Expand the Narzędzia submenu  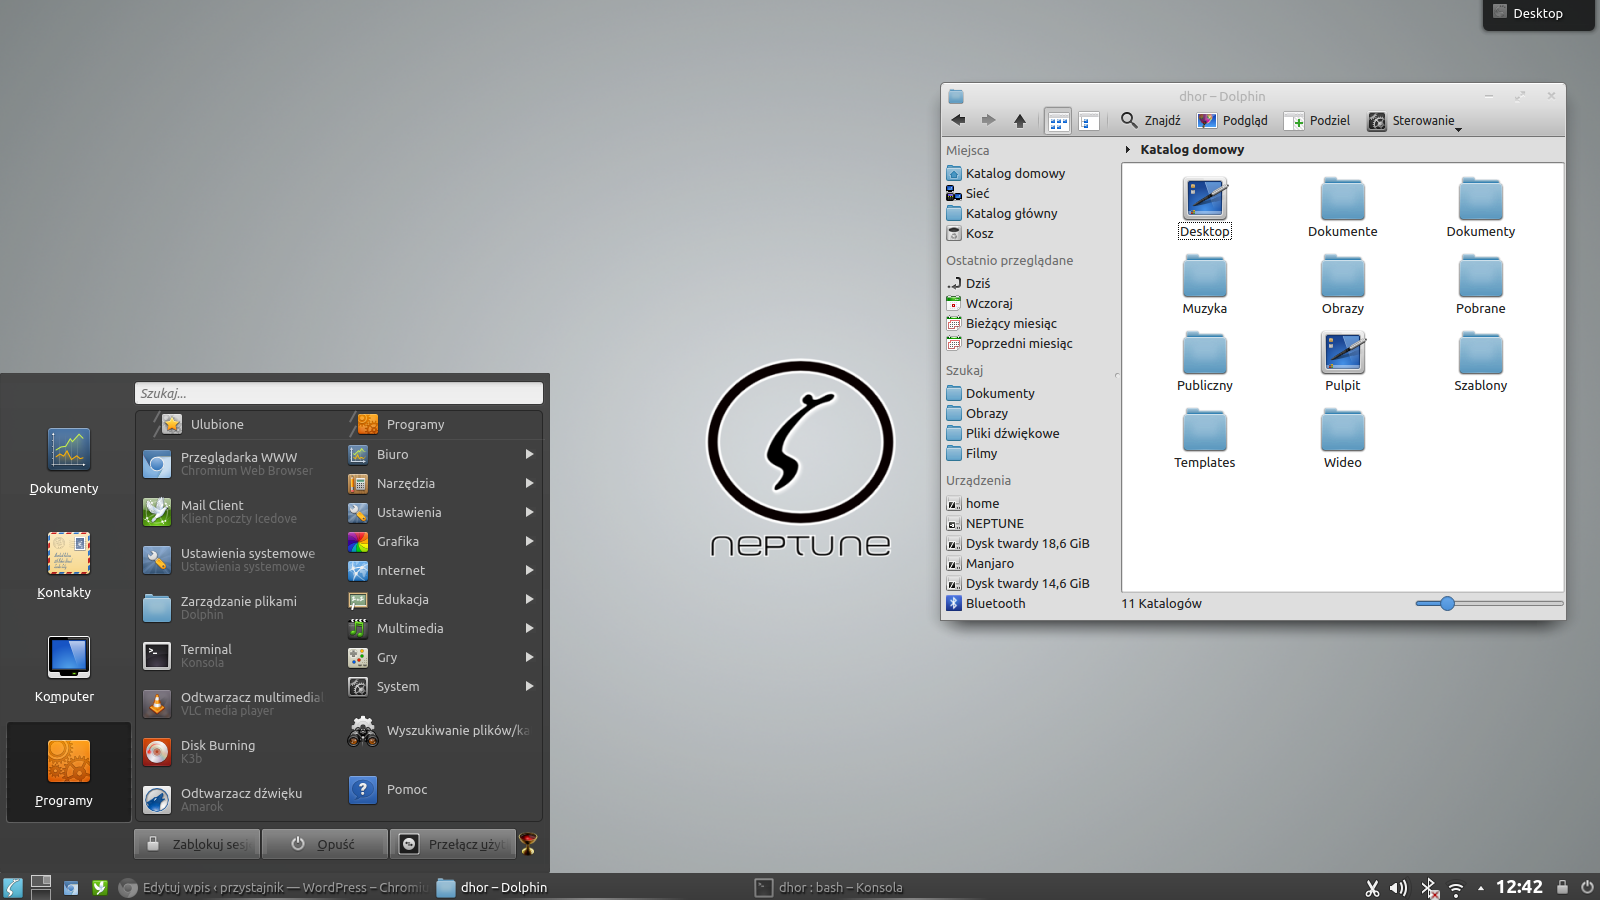[x=441, y=483]
